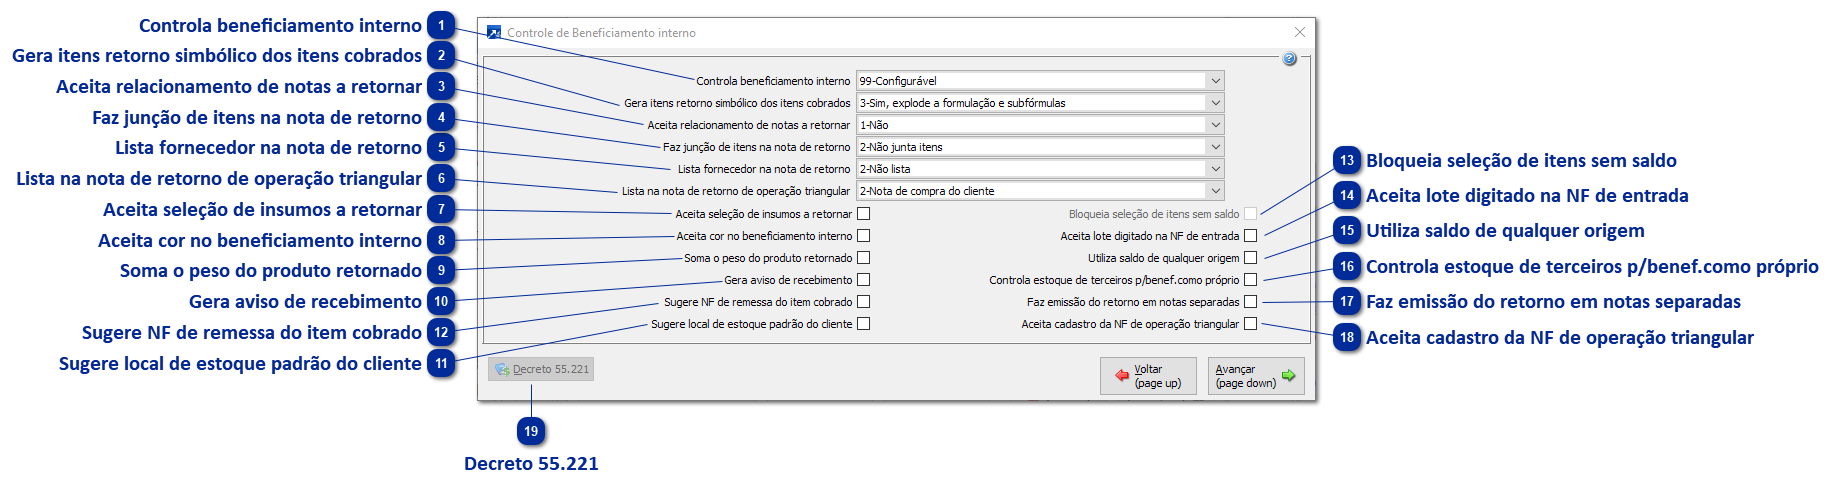Enable Sugere local de estoque padrão do cliente

pos(864,324)
